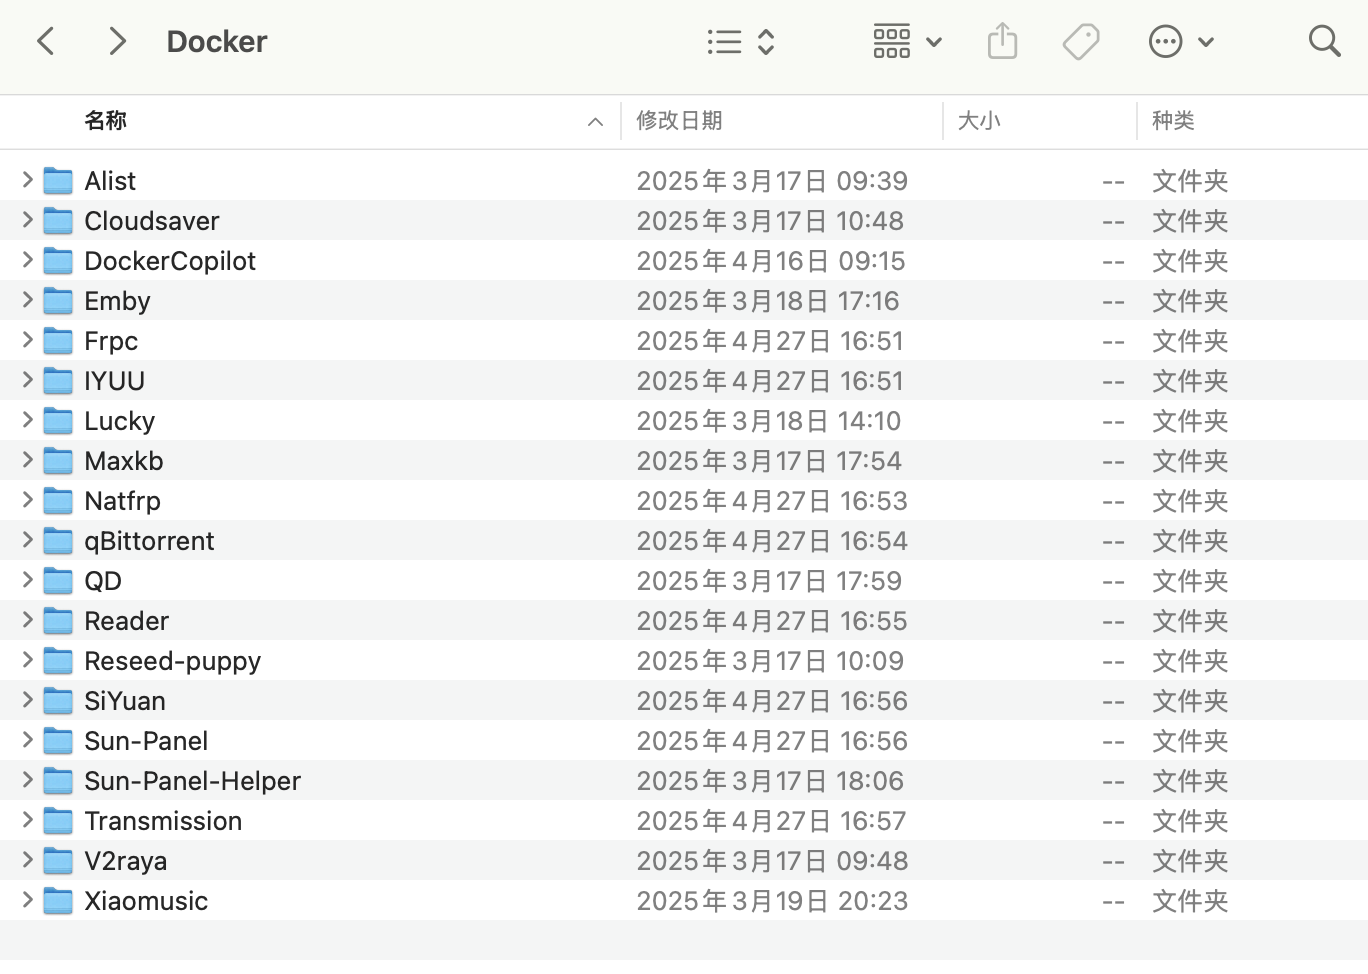Screen dimensions: 1368x974
Task: Expand the QD folder
Action: [x=27, y=580]
